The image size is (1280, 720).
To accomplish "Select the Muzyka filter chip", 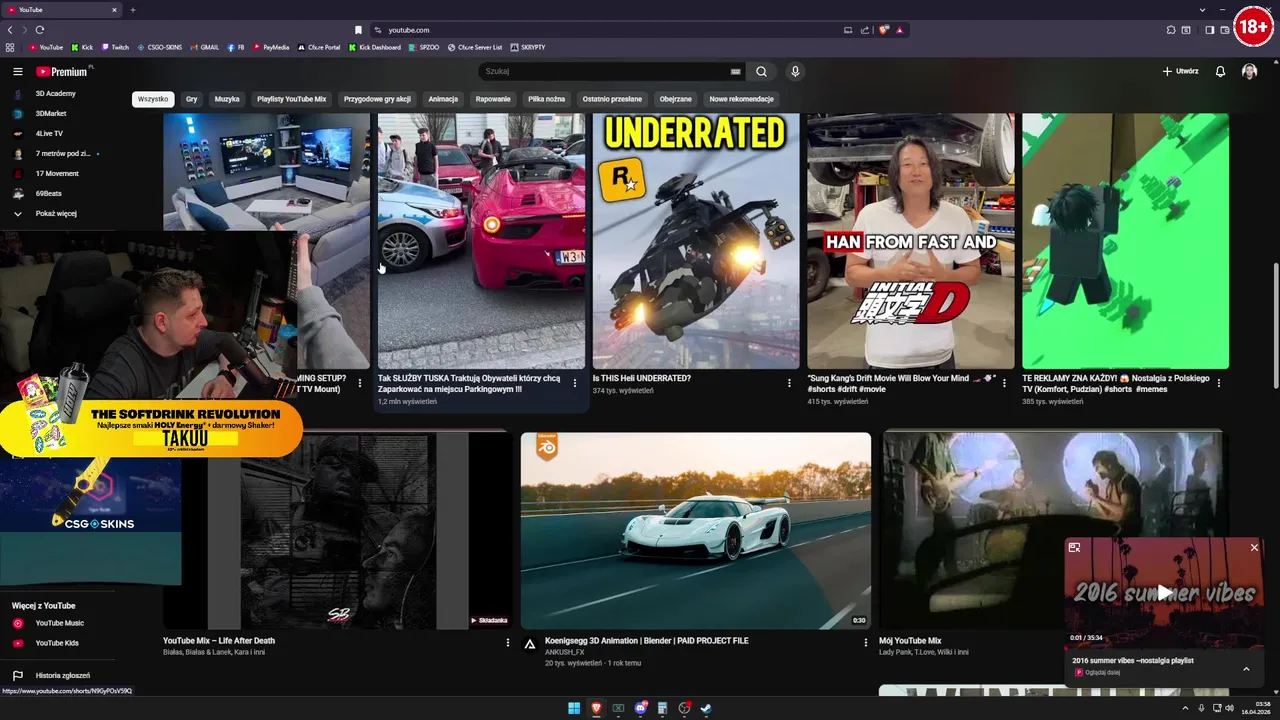I will click(227, 99).
